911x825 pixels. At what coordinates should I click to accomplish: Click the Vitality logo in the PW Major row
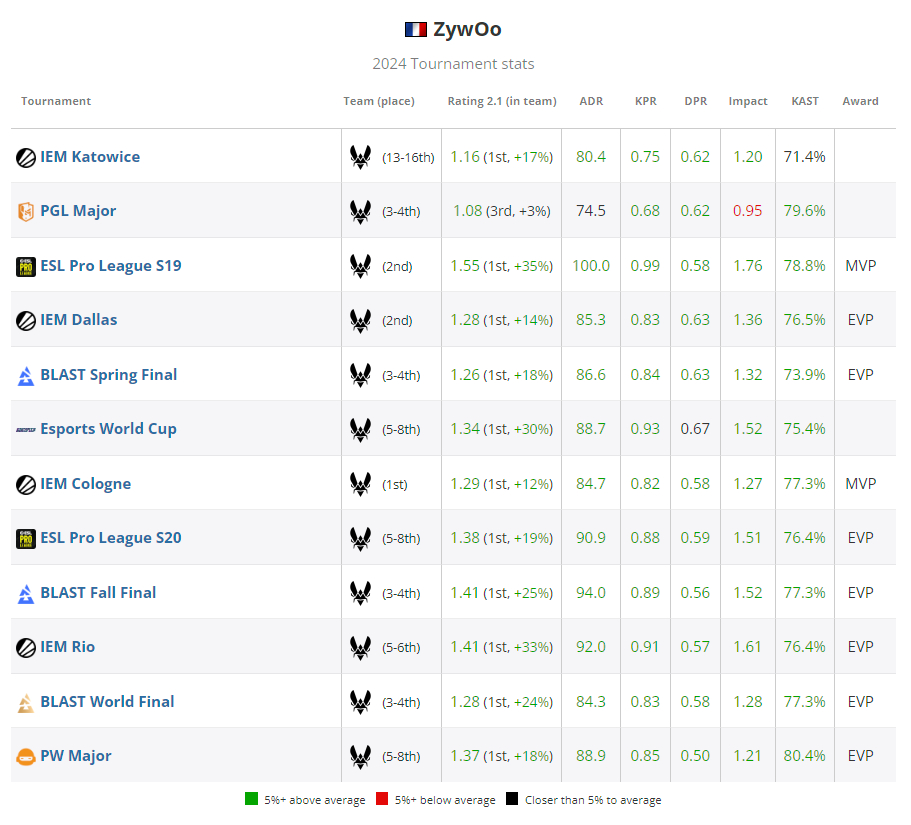[x=361, y=756]
